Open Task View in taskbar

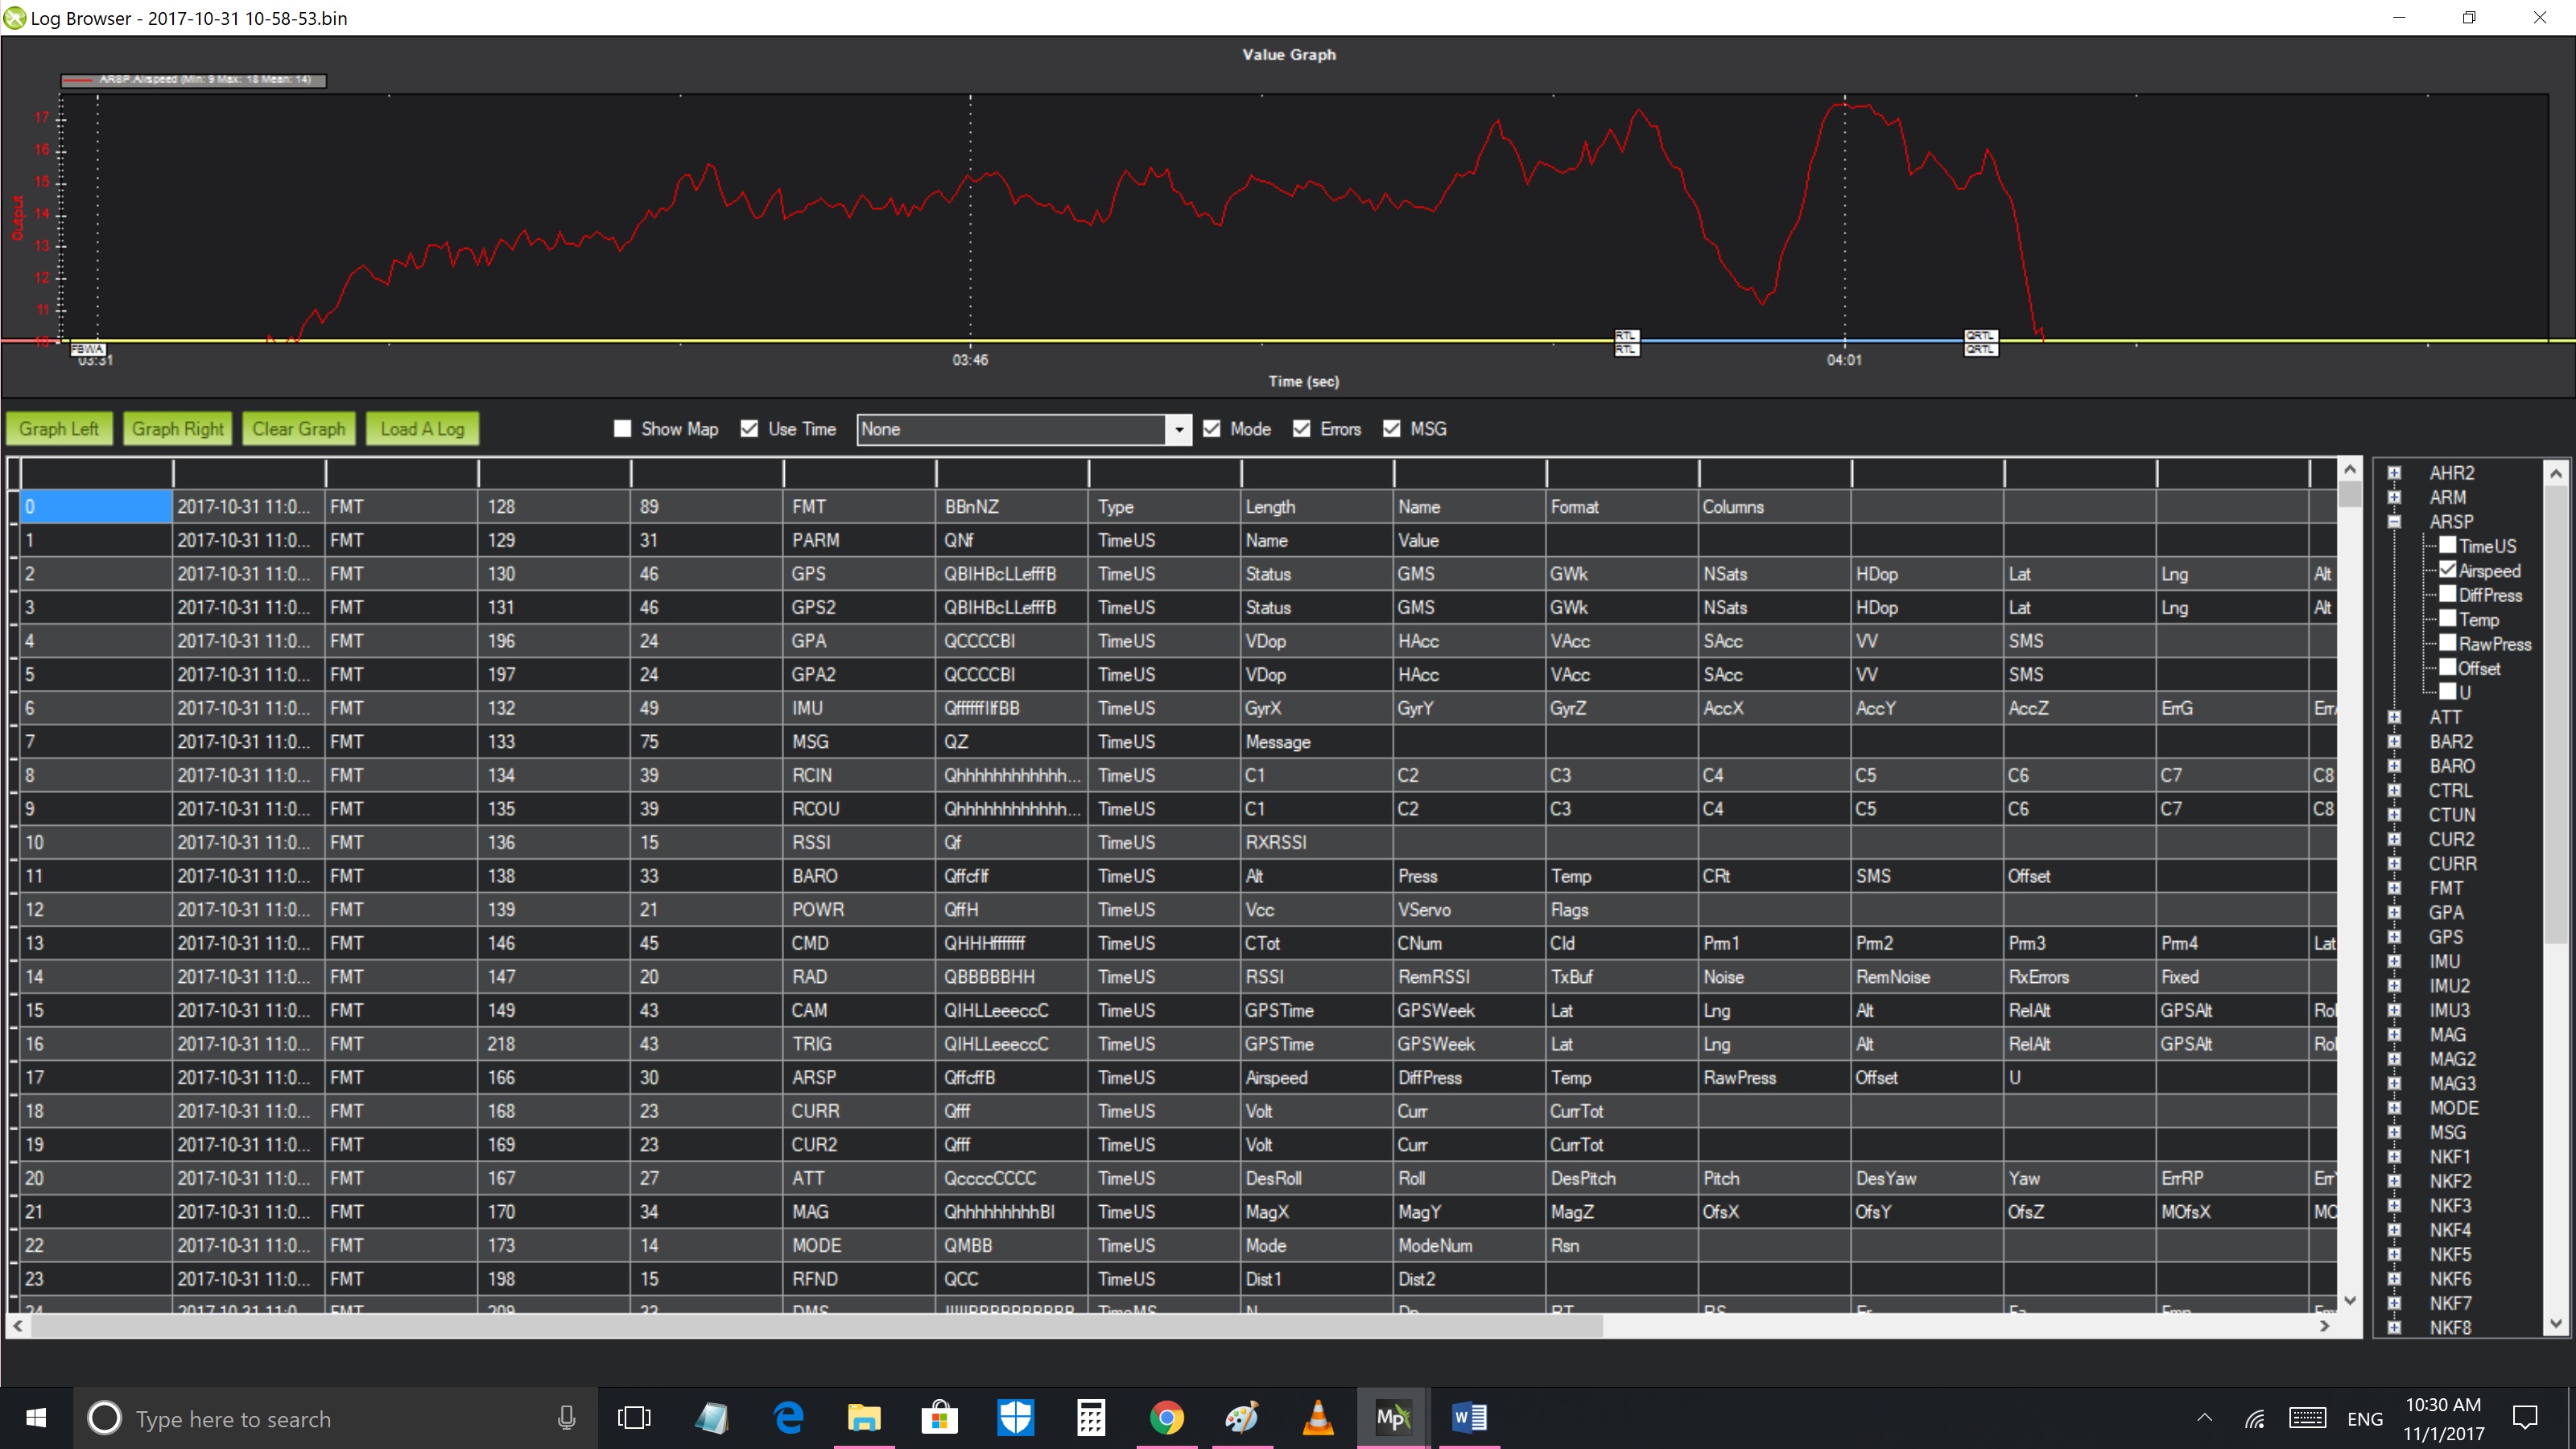(634, 1417)
